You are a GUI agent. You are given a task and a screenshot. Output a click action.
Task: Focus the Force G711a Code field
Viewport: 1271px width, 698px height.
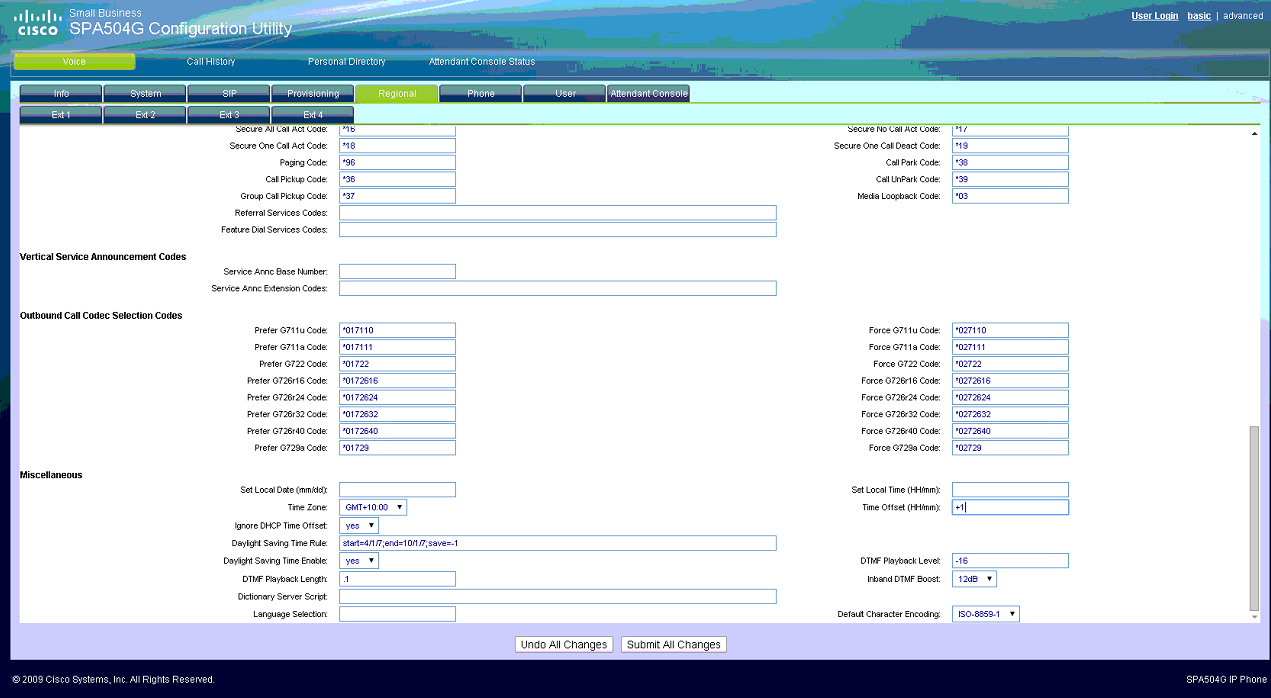1010,347
